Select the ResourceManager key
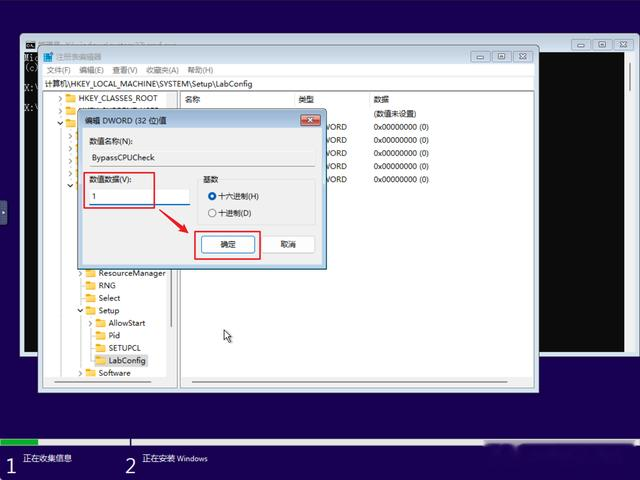The image size is (640, 480). click(132, 273)
